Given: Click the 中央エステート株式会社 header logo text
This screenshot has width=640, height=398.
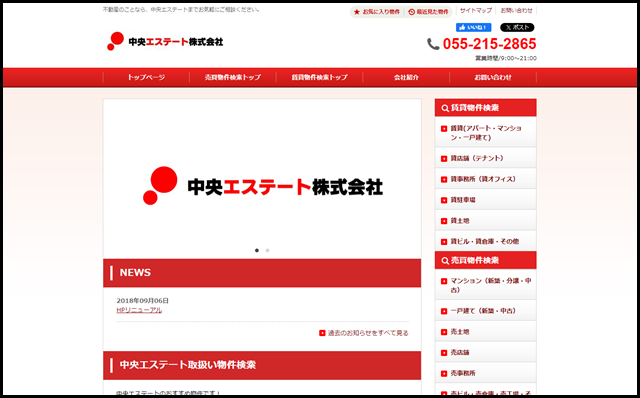Looking at the screenshot, I should click(x=176, y=42).
